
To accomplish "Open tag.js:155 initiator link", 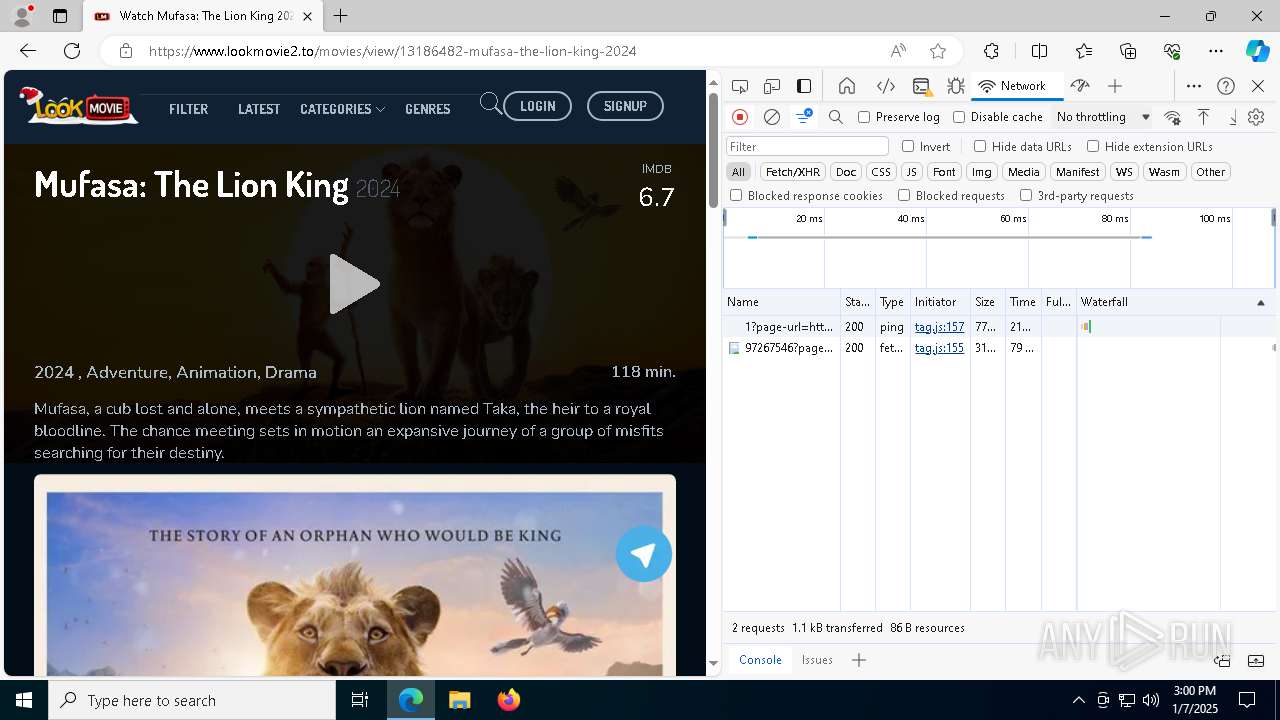I will coord(939,348).
